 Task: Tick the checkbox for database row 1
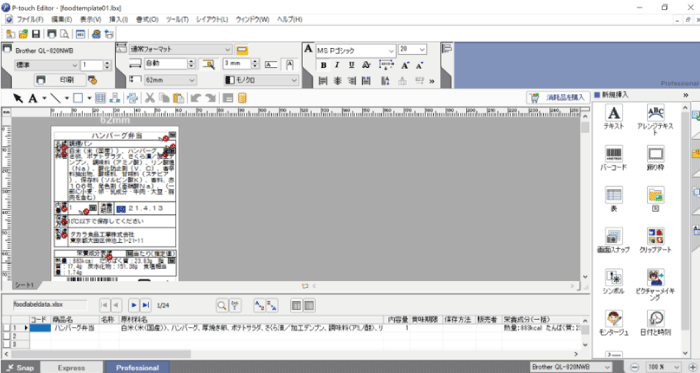6,328
